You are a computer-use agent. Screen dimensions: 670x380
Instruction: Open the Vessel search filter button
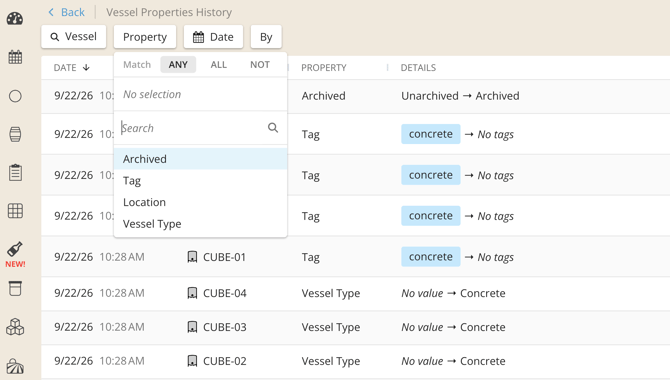[73, 37]
